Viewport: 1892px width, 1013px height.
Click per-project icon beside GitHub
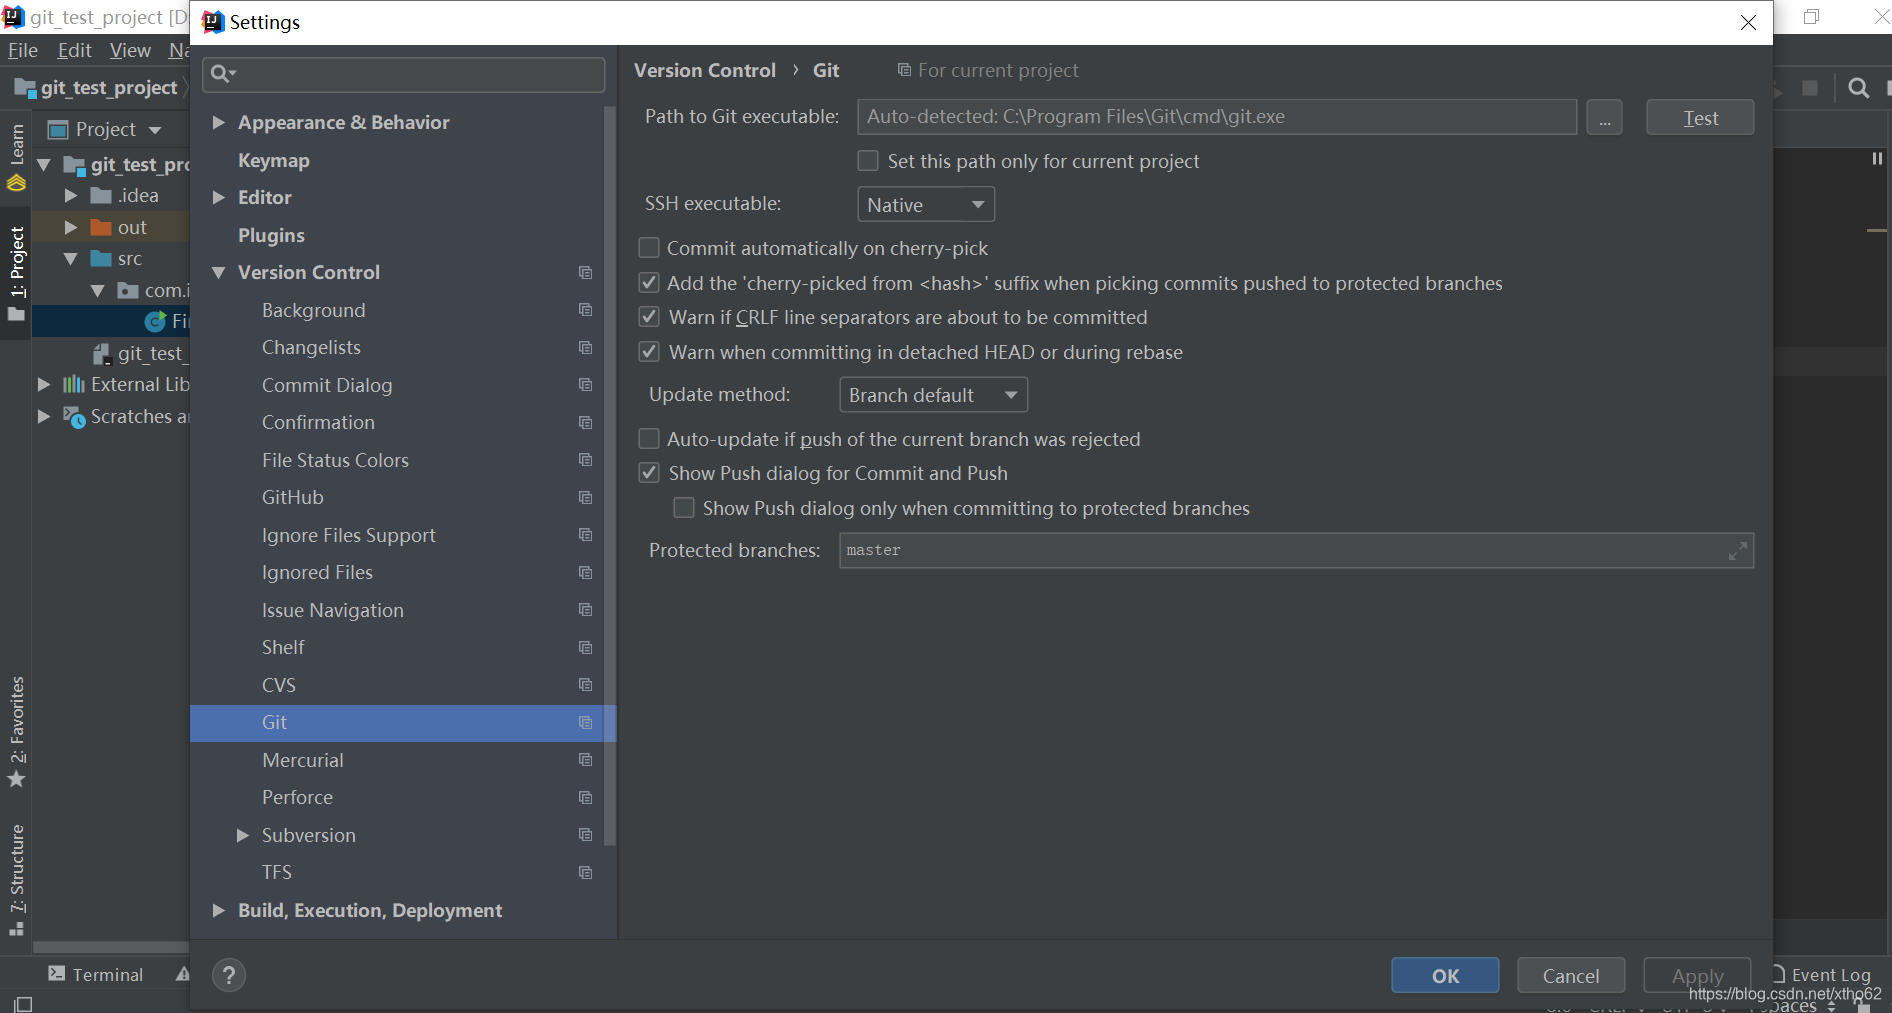586,497
